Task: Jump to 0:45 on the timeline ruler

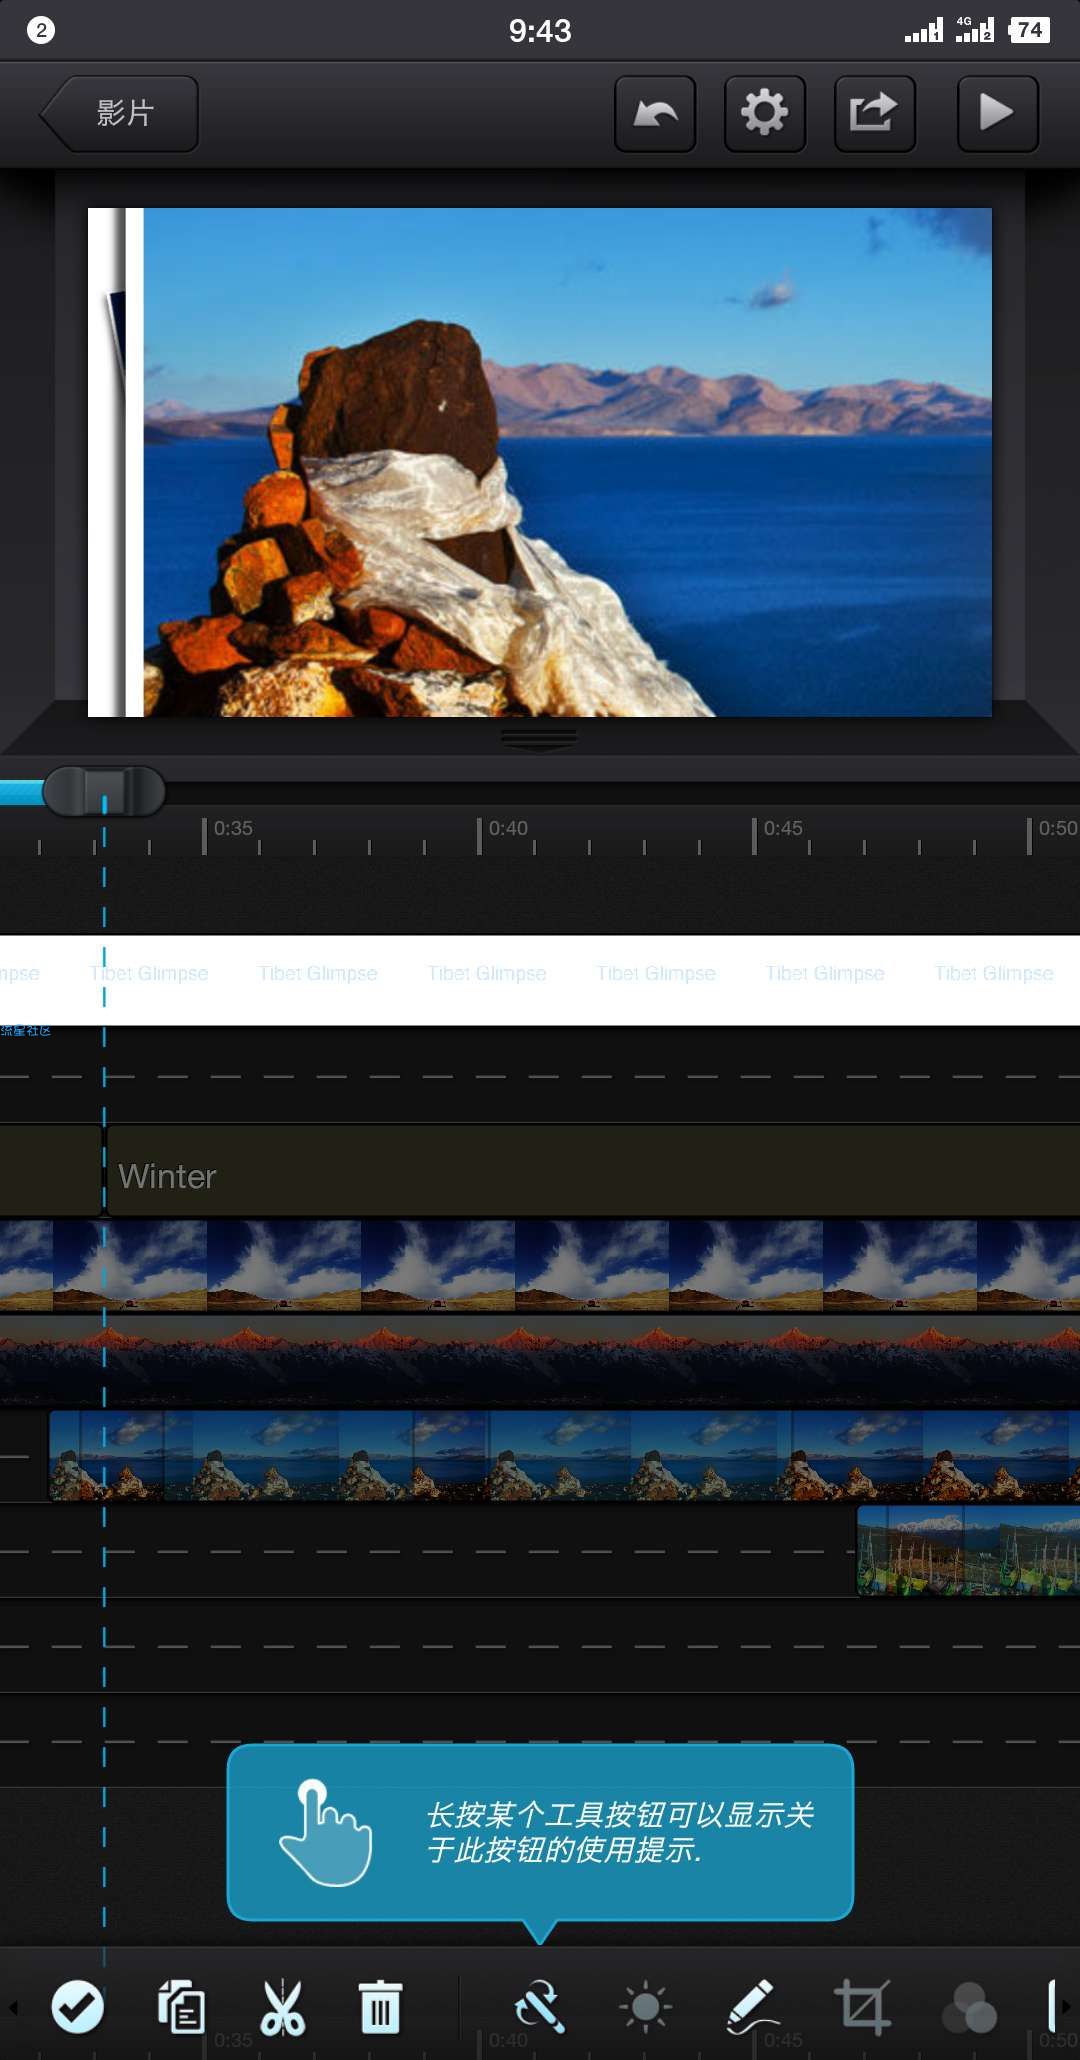Action: [782, 829]
